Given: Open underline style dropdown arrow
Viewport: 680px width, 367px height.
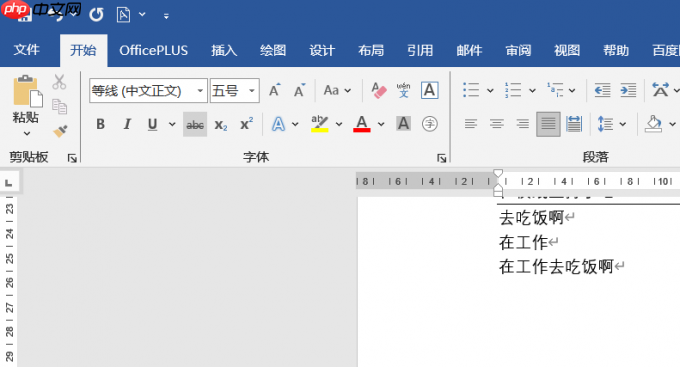Looking at the screenshot, I should point(172,125).
